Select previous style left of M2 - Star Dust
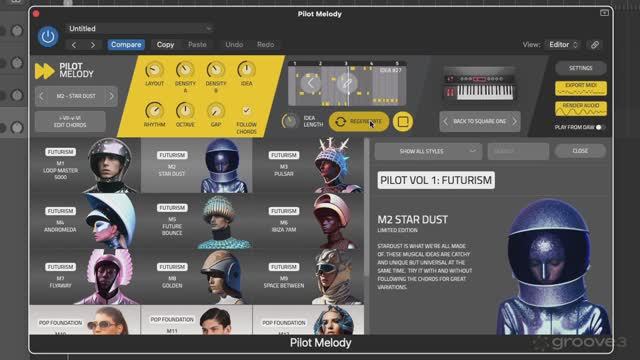 coord(41,96)
